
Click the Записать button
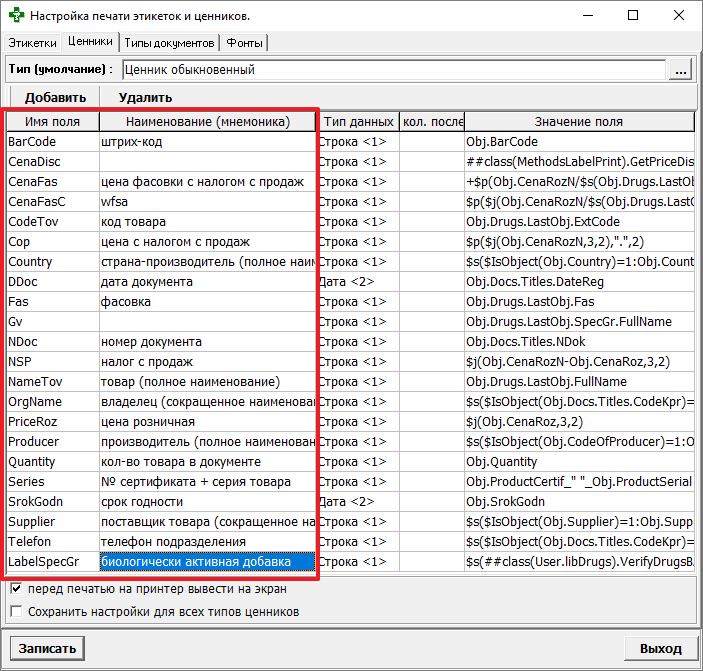point(47,648)
